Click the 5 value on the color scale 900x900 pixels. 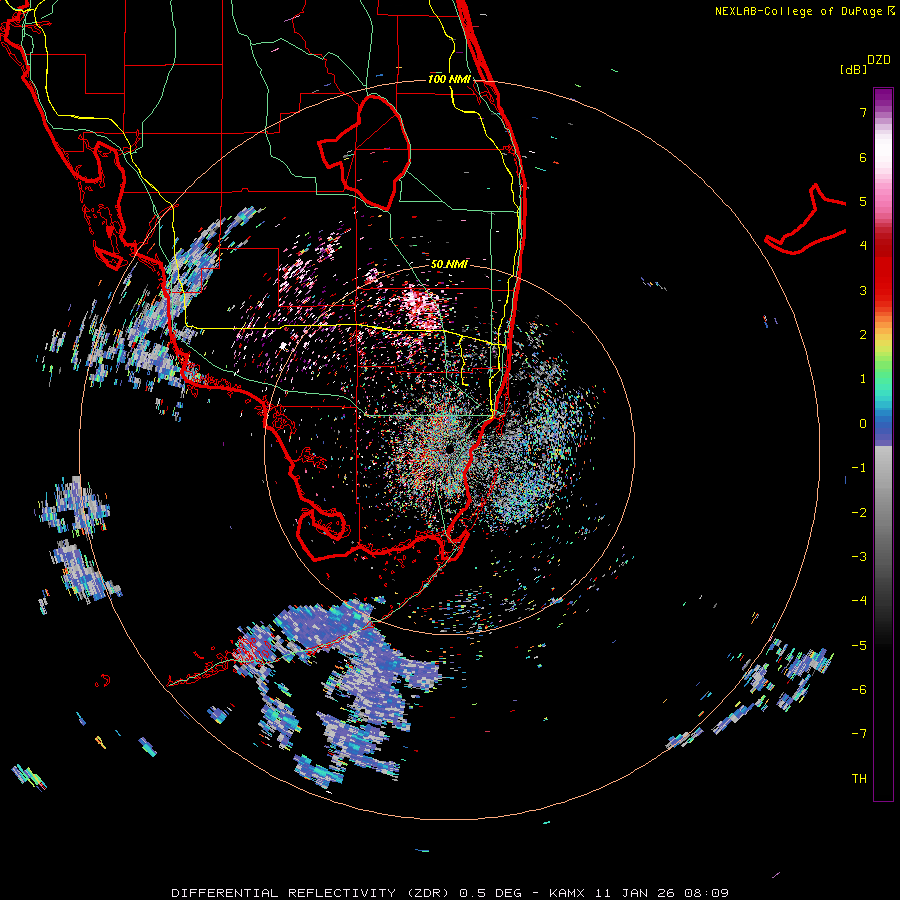click(863, 201)
